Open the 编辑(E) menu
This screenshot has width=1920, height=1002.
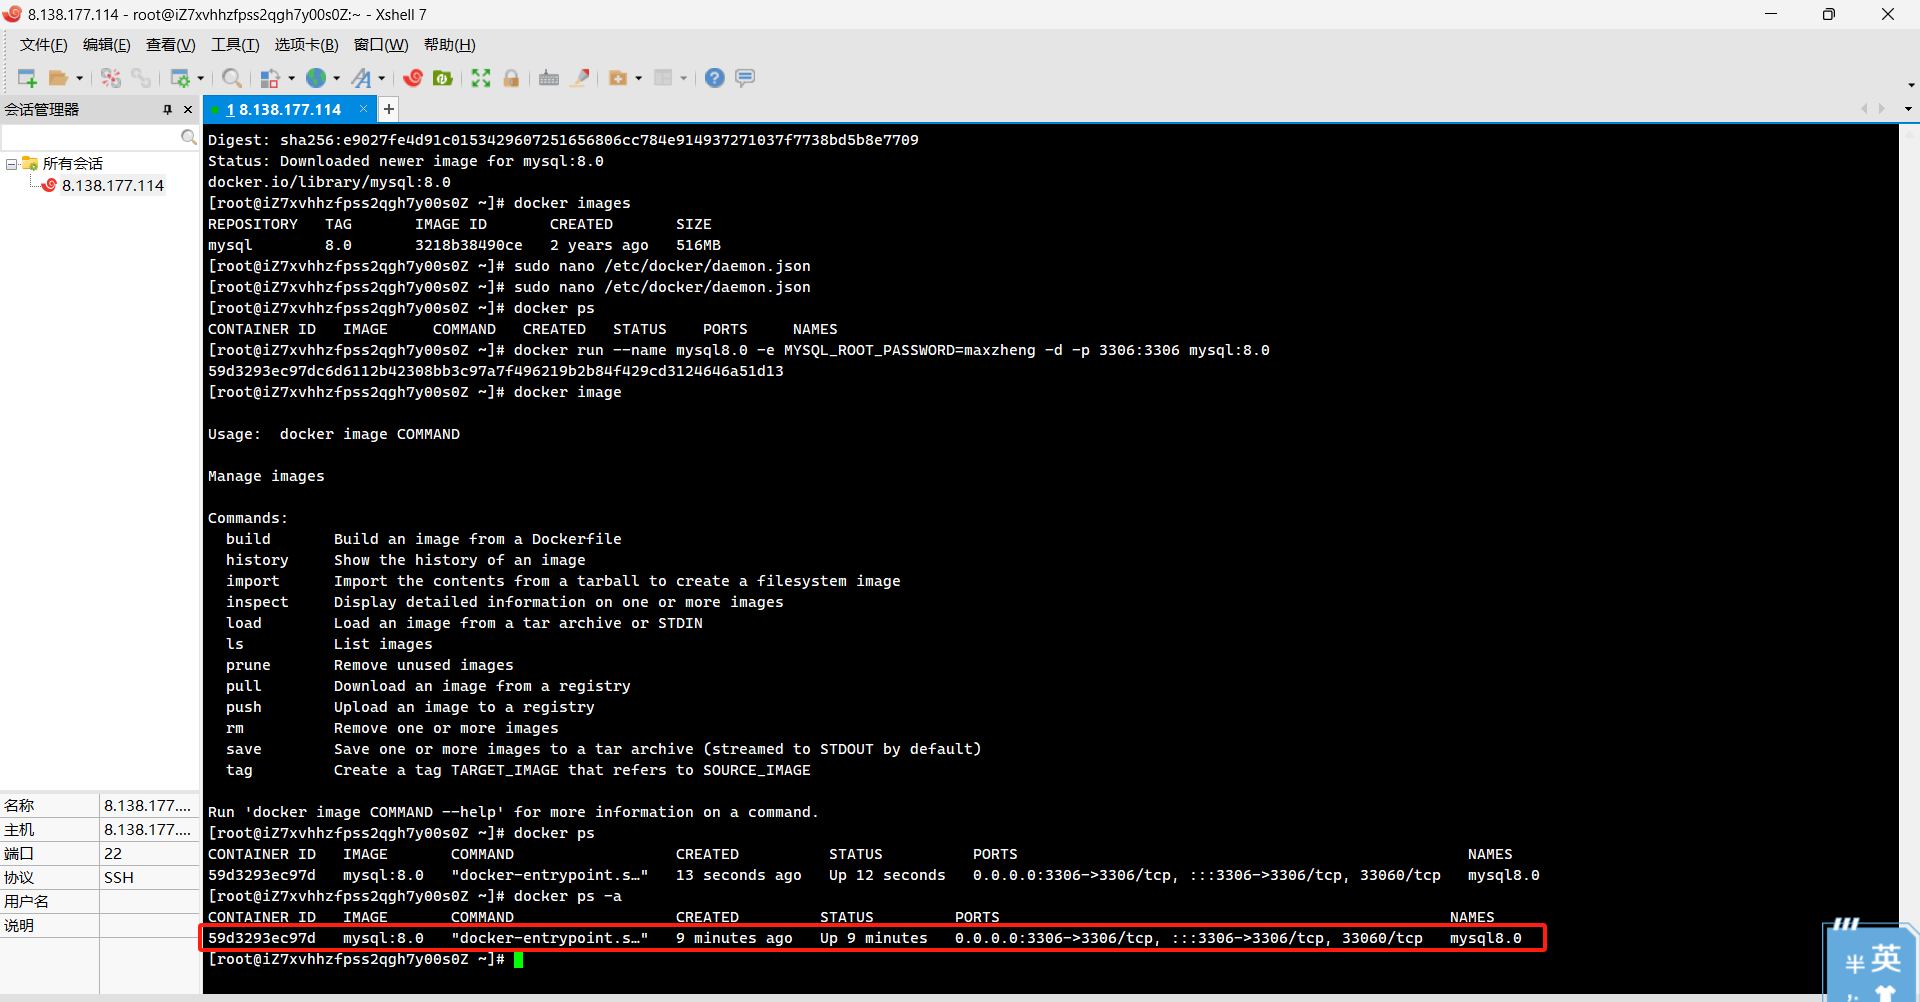(107, 45)
